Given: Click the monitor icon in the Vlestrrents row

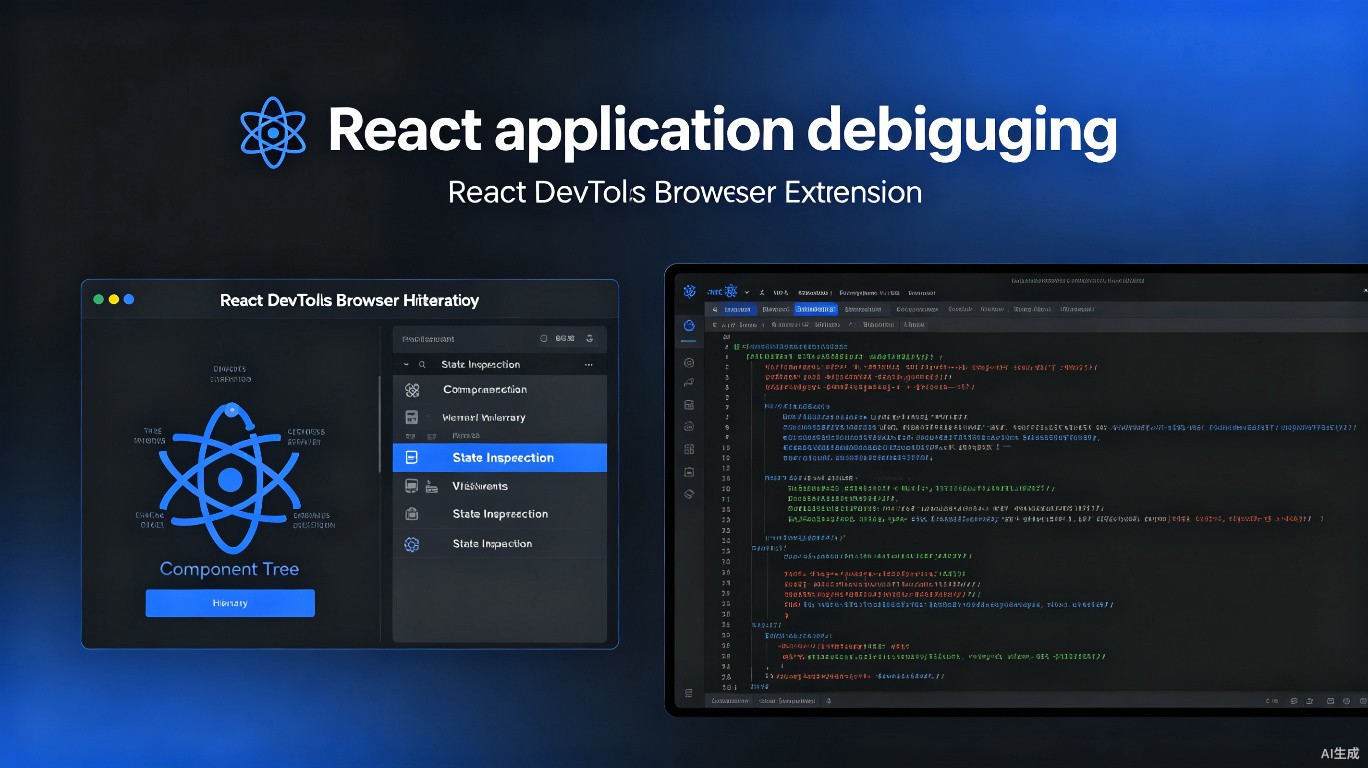Looking at the screenshot, I should point(411,486).
